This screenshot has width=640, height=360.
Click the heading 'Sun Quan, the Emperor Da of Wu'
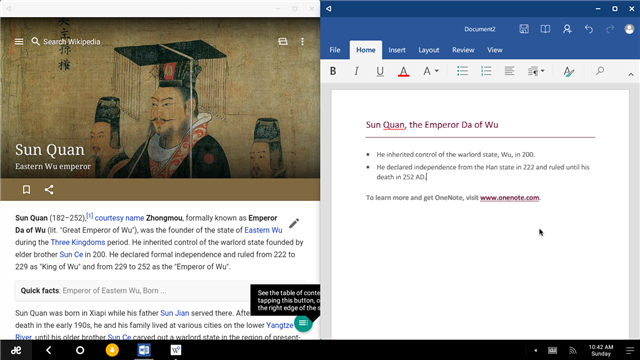click(432, 125)
